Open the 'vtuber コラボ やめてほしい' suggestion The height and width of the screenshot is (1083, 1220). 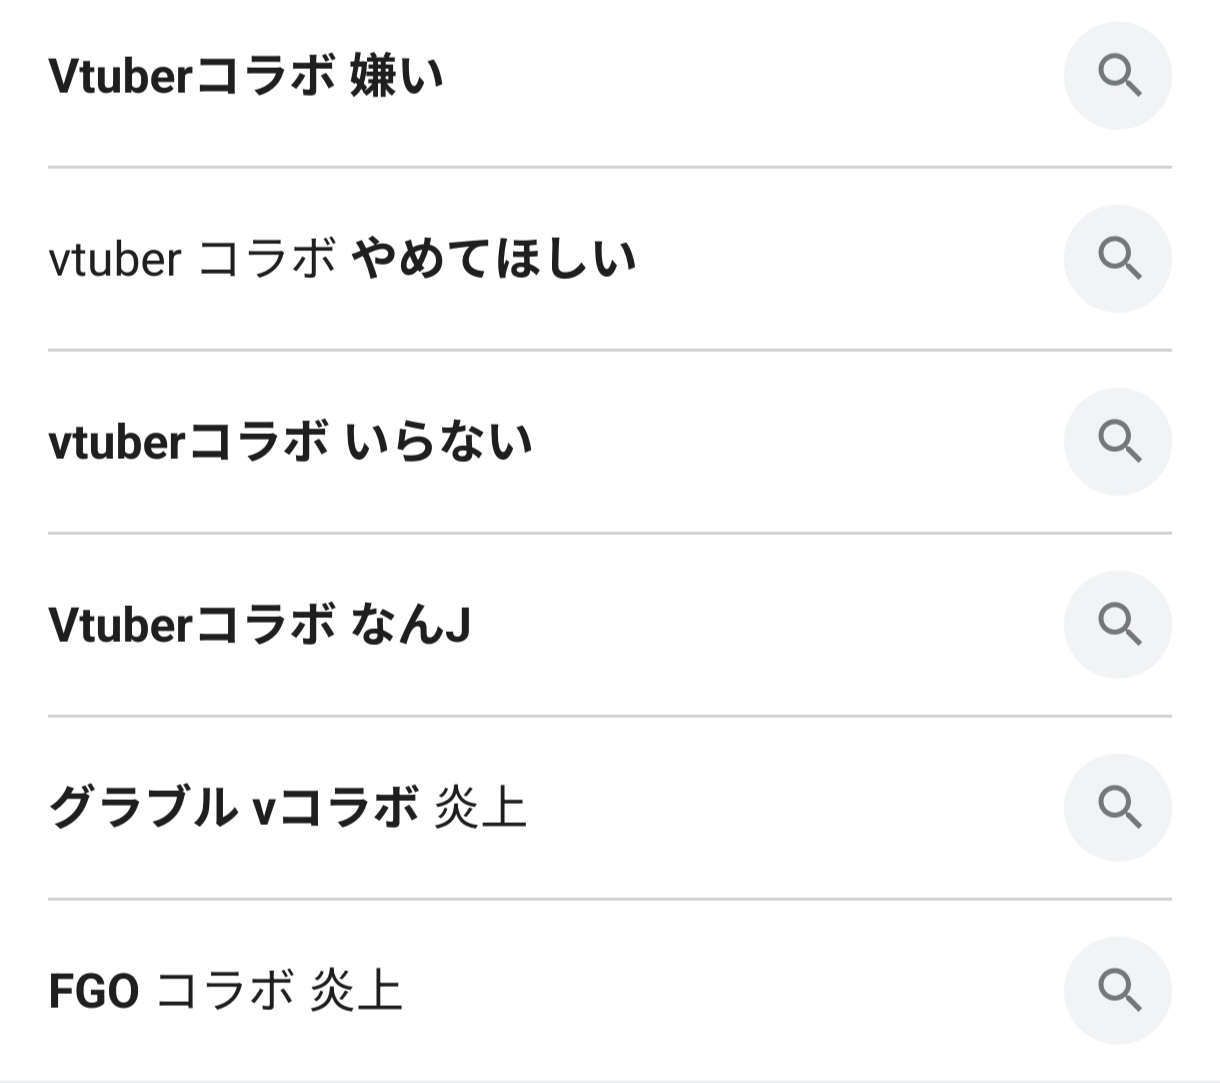[x=341, y=260]
